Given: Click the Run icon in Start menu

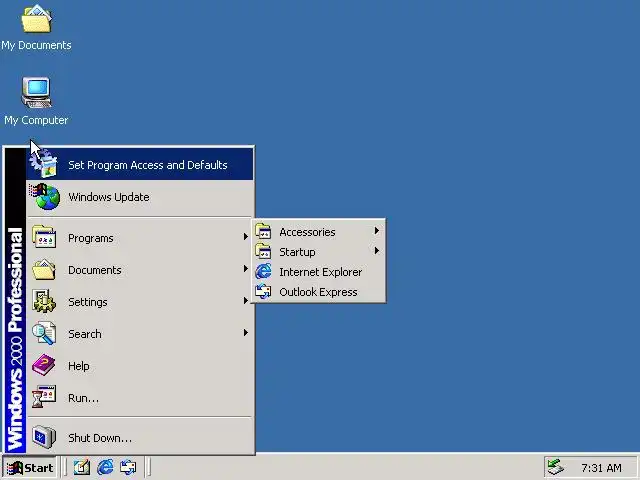Looking at the screenshot, I should coord(44,397).
